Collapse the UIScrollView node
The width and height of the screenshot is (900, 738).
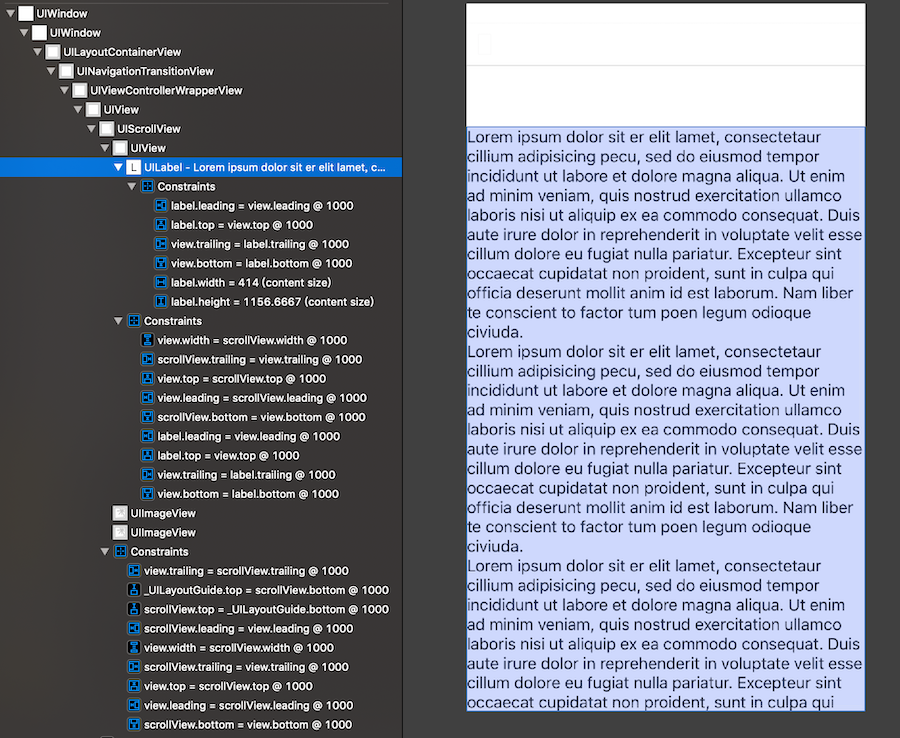[x=91, y=129]
